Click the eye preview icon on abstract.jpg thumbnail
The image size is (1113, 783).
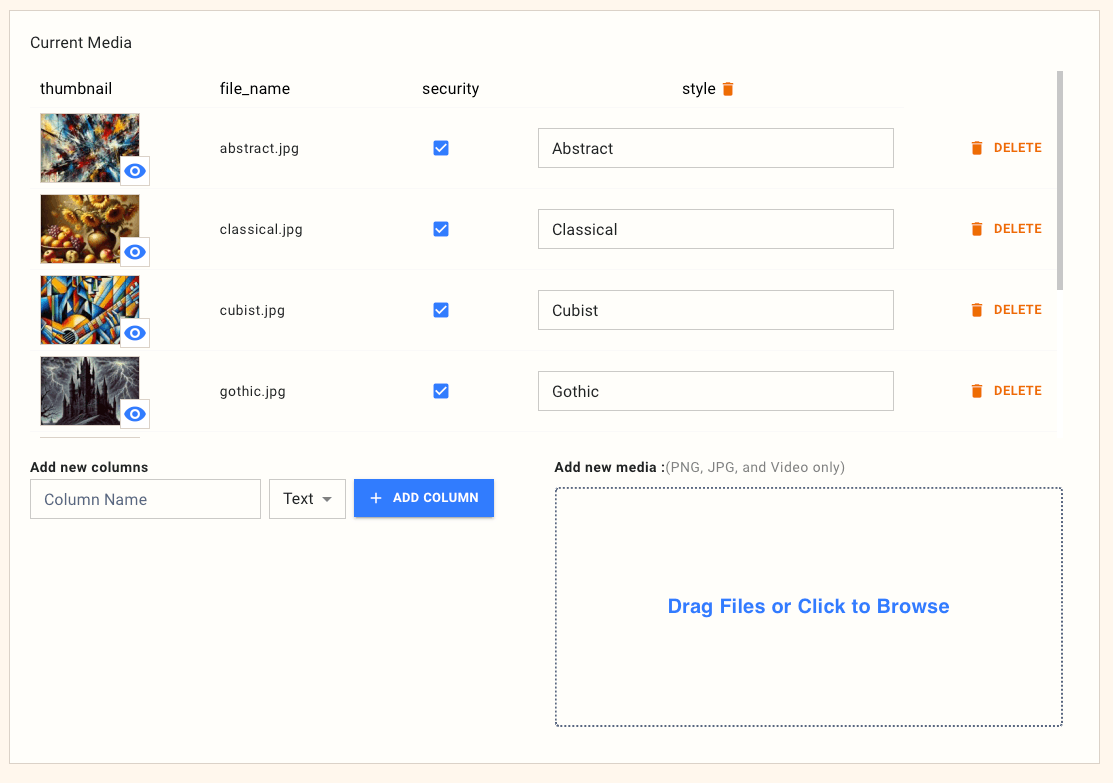tap(135, 171)
